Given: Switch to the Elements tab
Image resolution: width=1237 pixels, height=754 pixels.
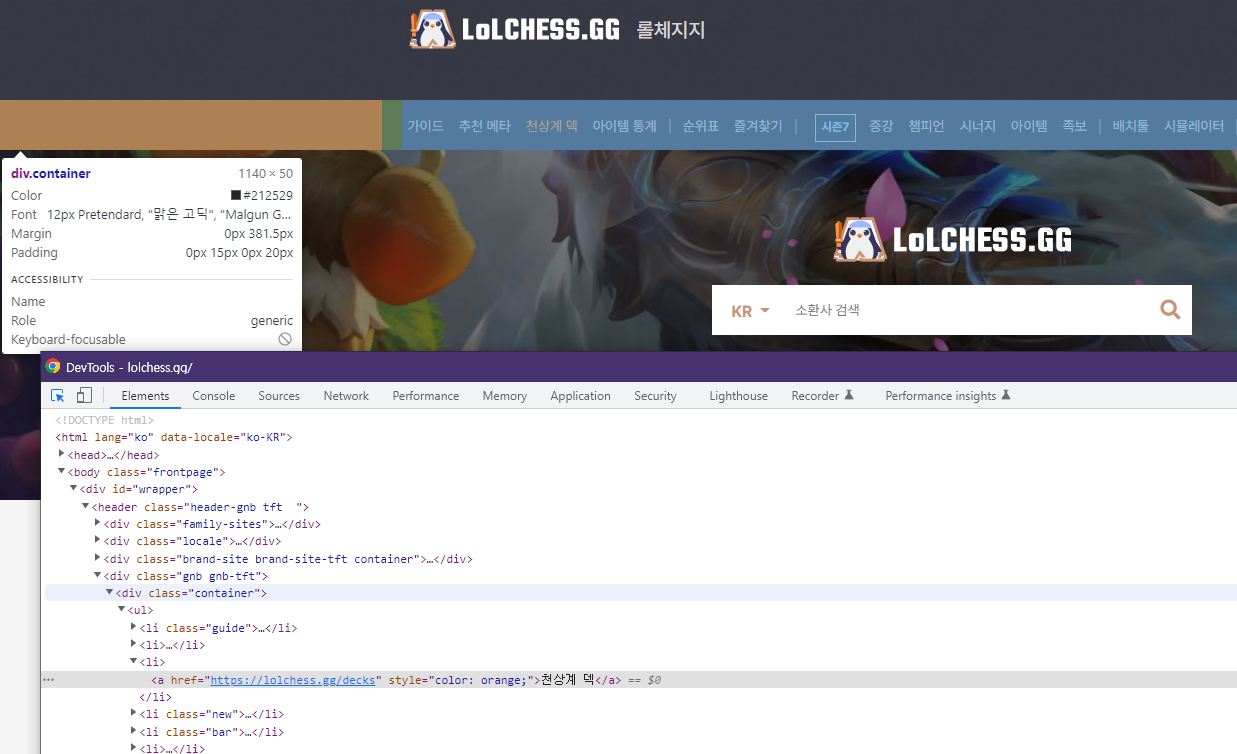Looking at the screenshot, I should [x=145, y=396].
